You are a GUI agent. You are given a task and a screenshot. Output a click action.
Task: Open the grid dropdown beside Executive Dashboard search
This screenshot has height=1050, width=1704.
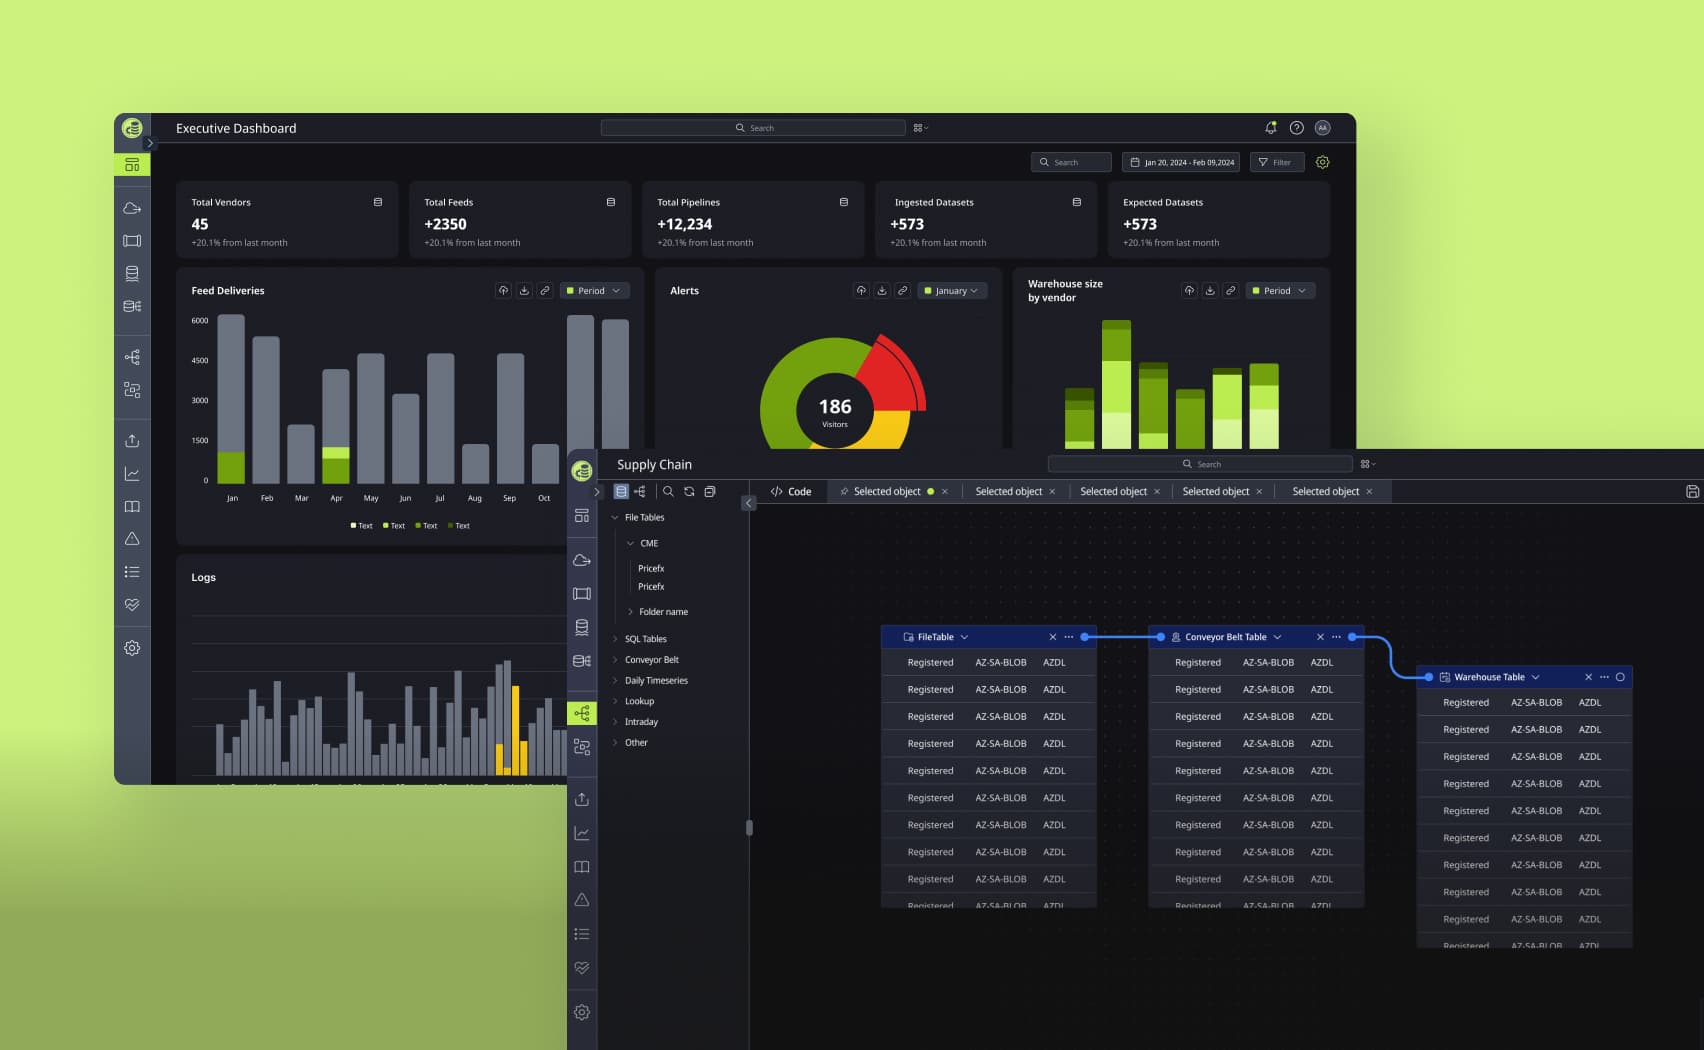tap(920, 128)
